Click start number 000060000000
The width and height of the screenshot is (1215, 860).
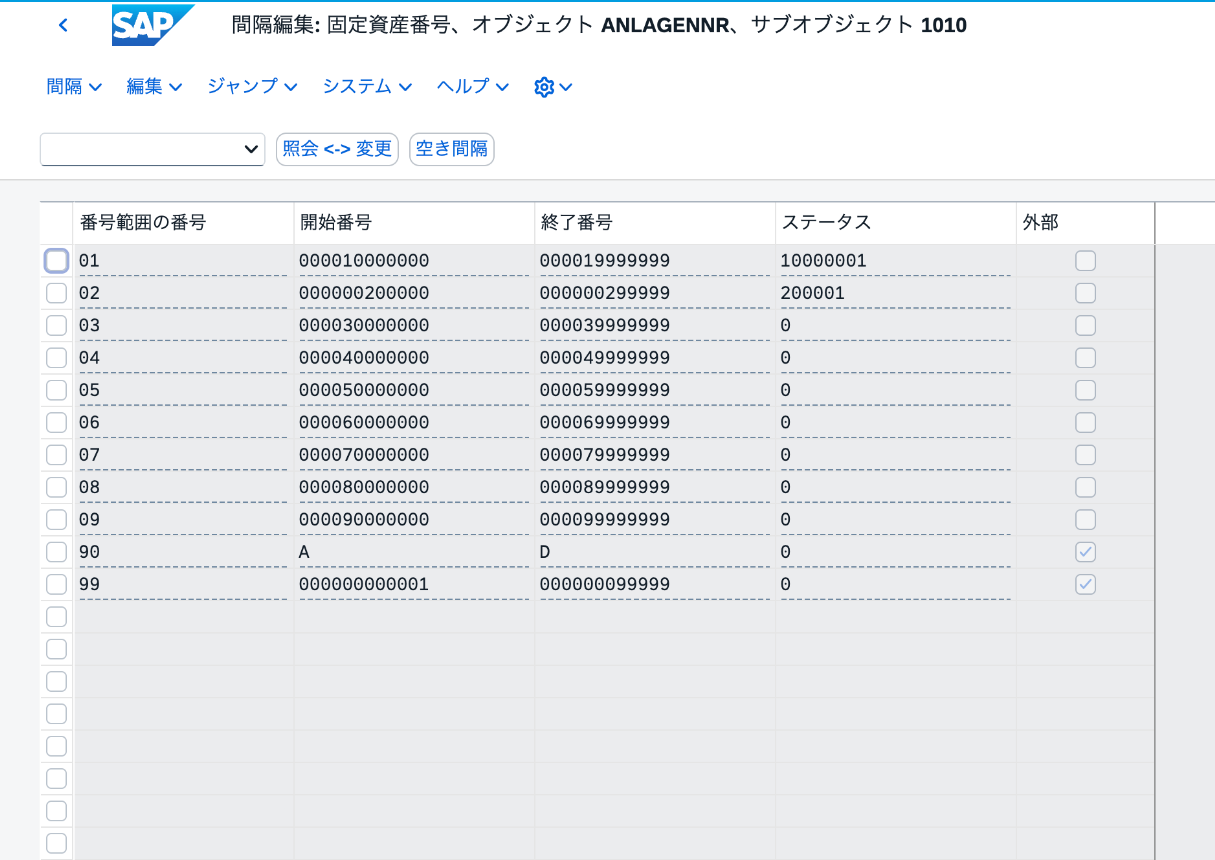pyautogui.click(x=414, y=422)
